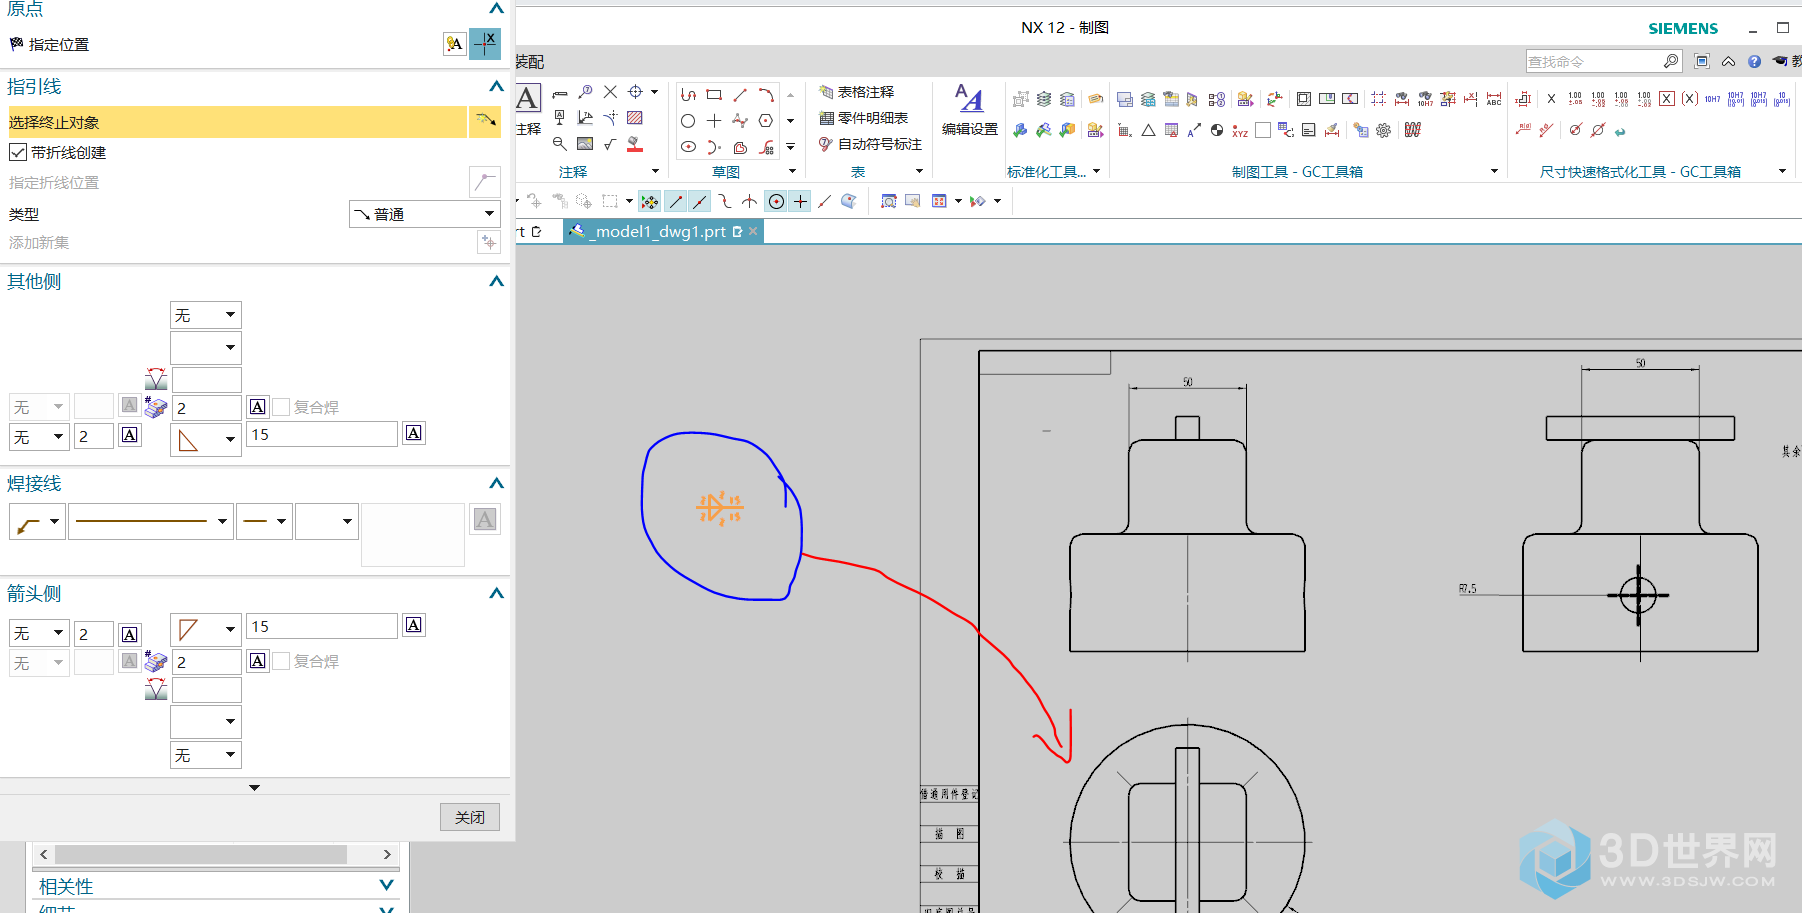Choose the surface finish symbol icon
This screenshot has width=1802, height=913.
610,144
